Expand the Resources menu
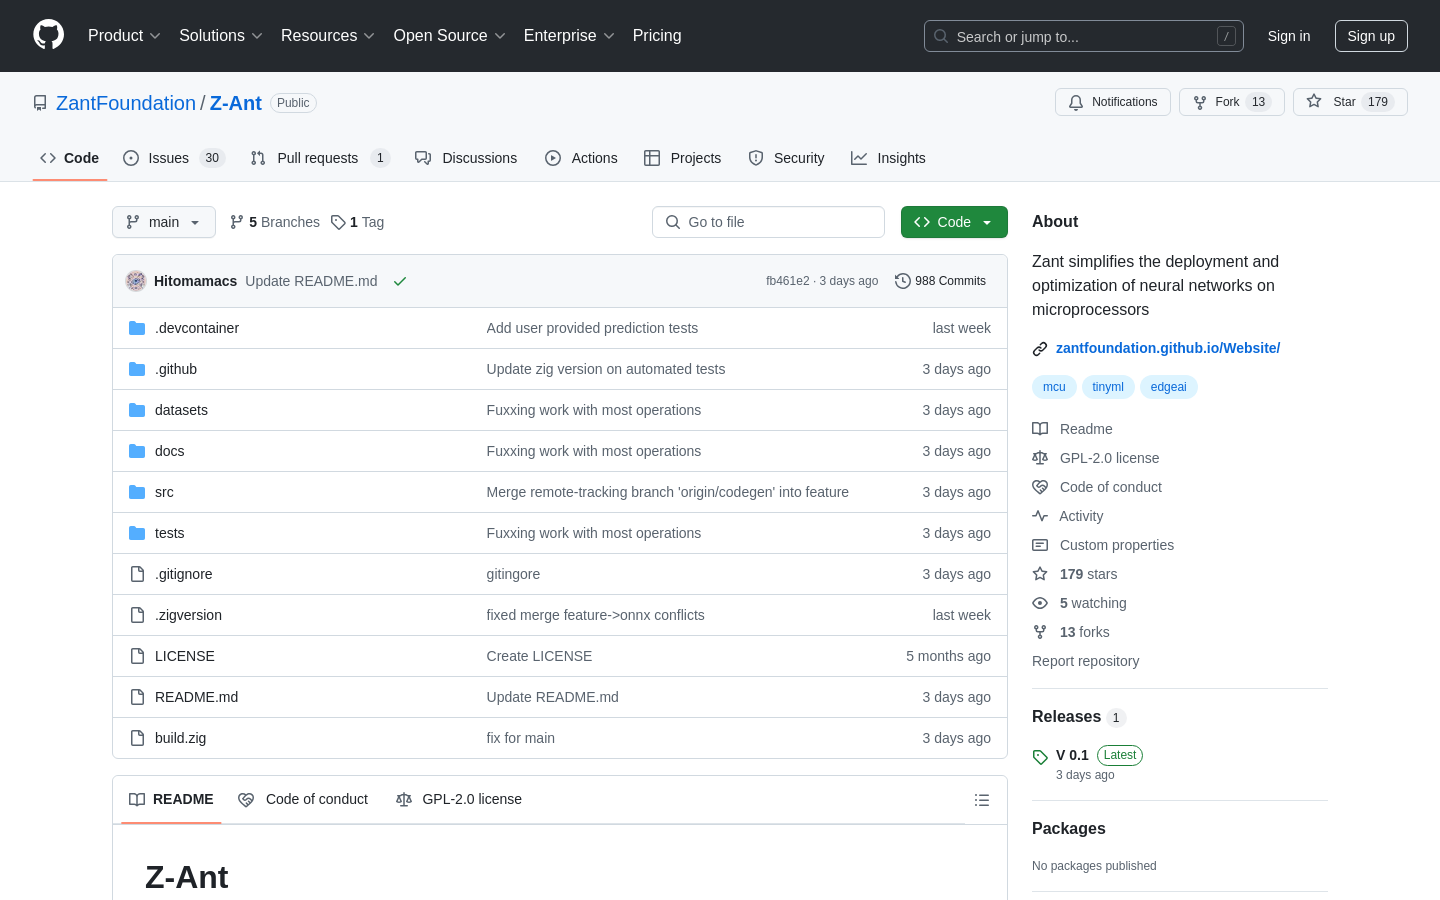Image resolution: width=1440 pixels, height=900 pixels. point(328,35)
